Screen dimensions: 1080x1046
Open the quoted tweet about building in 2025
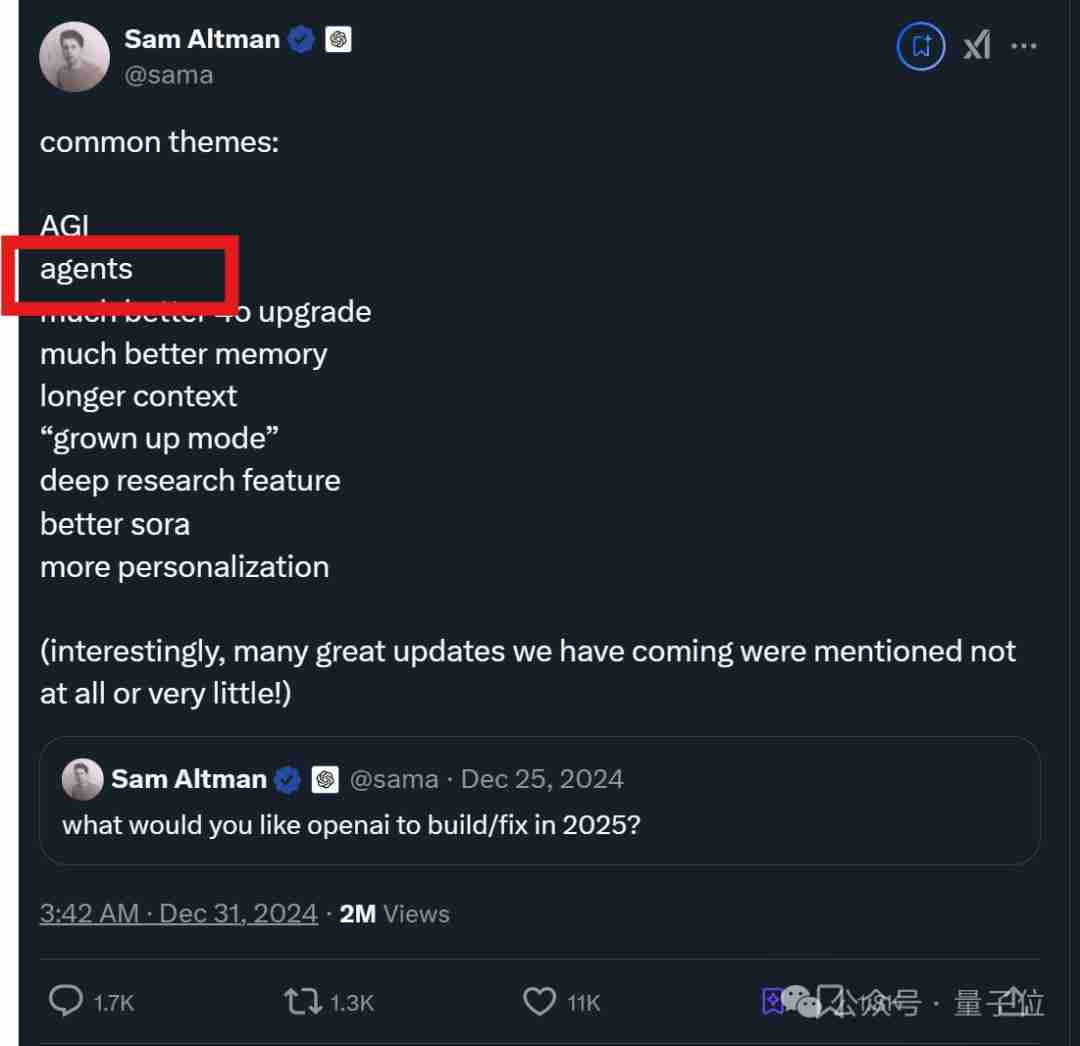pos(540,826)
